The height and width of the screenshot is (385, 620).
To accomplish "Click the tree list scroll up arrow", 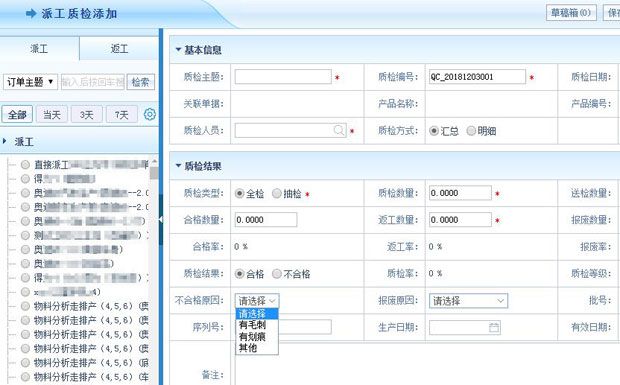I will tap(154, 162).
